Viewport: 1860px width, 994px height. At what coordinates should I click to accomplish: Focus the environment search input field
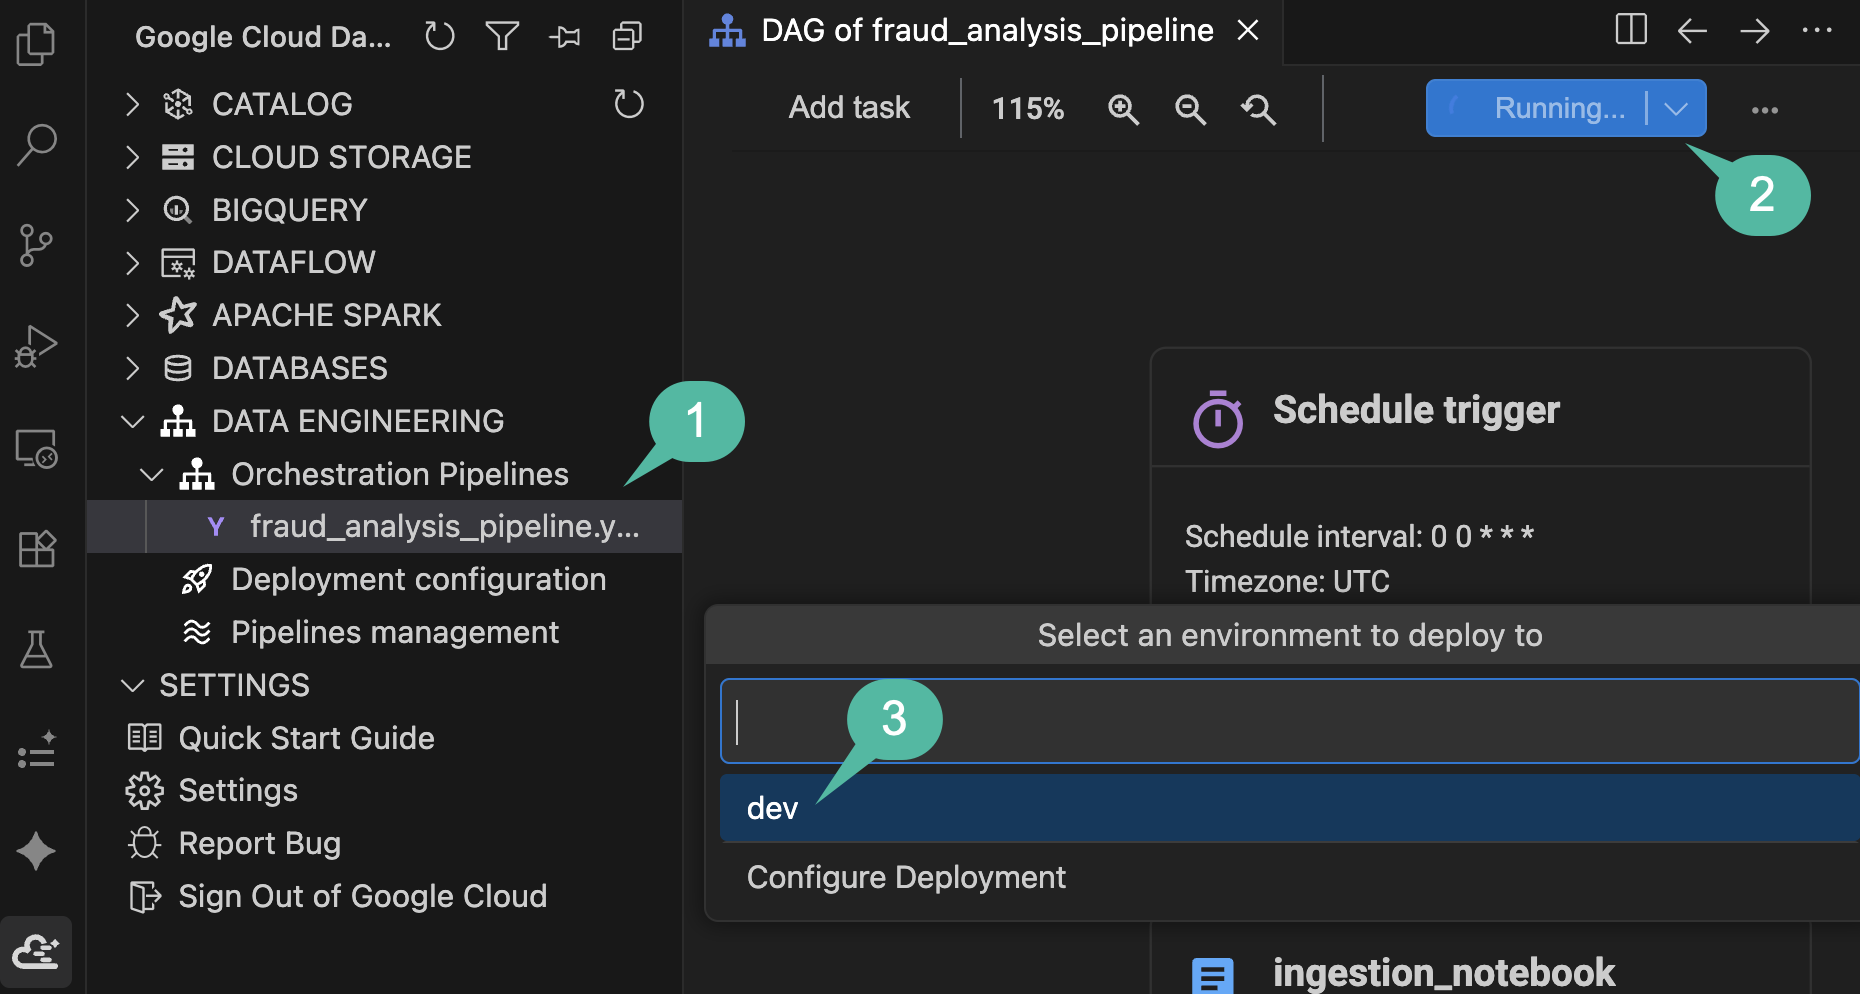tap(1290, 721)
